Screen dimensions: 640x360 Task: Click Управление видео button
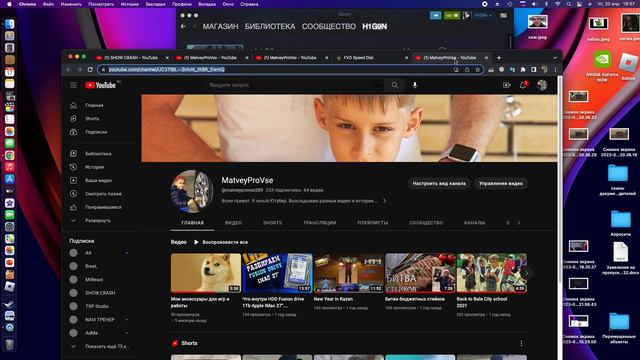[500, 184]
